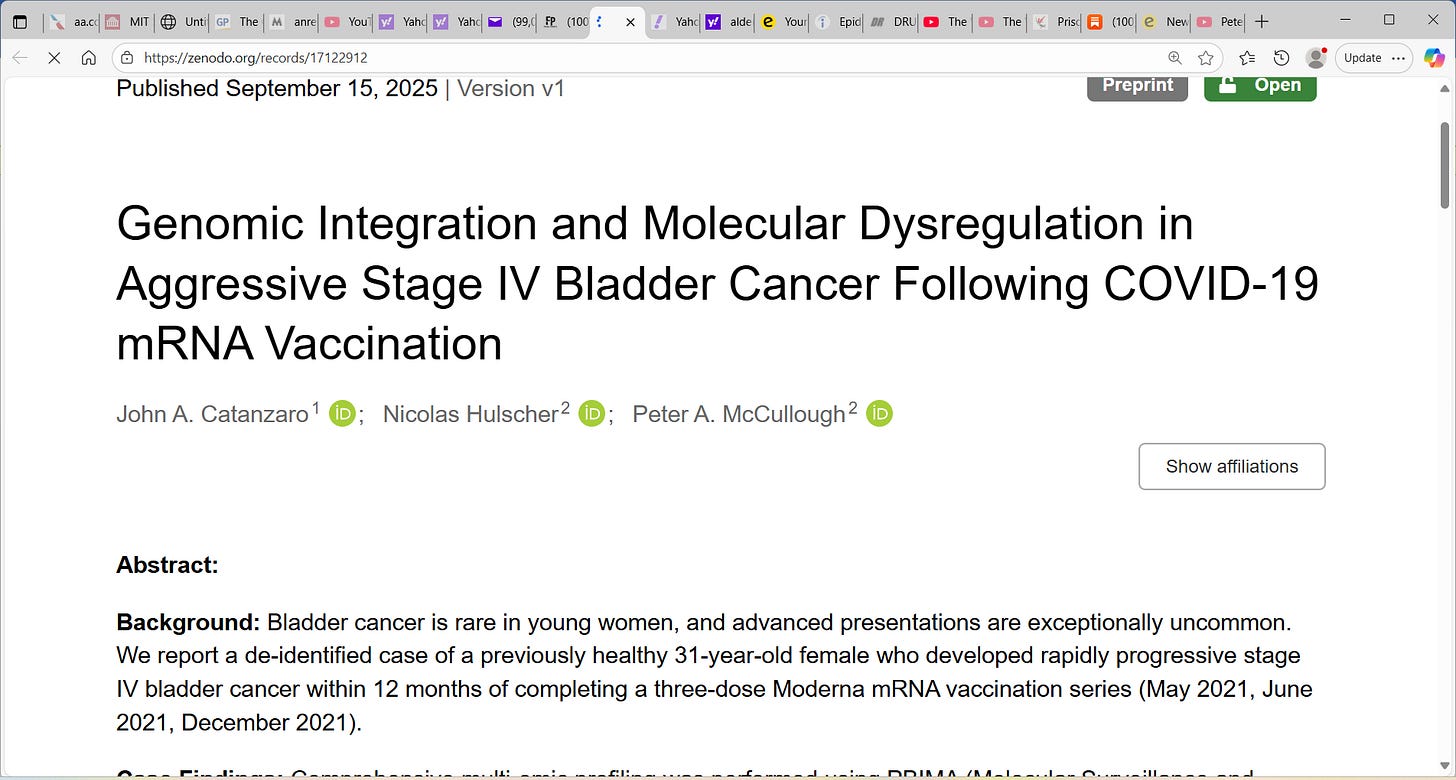The image size is (1456, 780).
Task: Switch to the GP 'The' tab
Action: point(236,21)
